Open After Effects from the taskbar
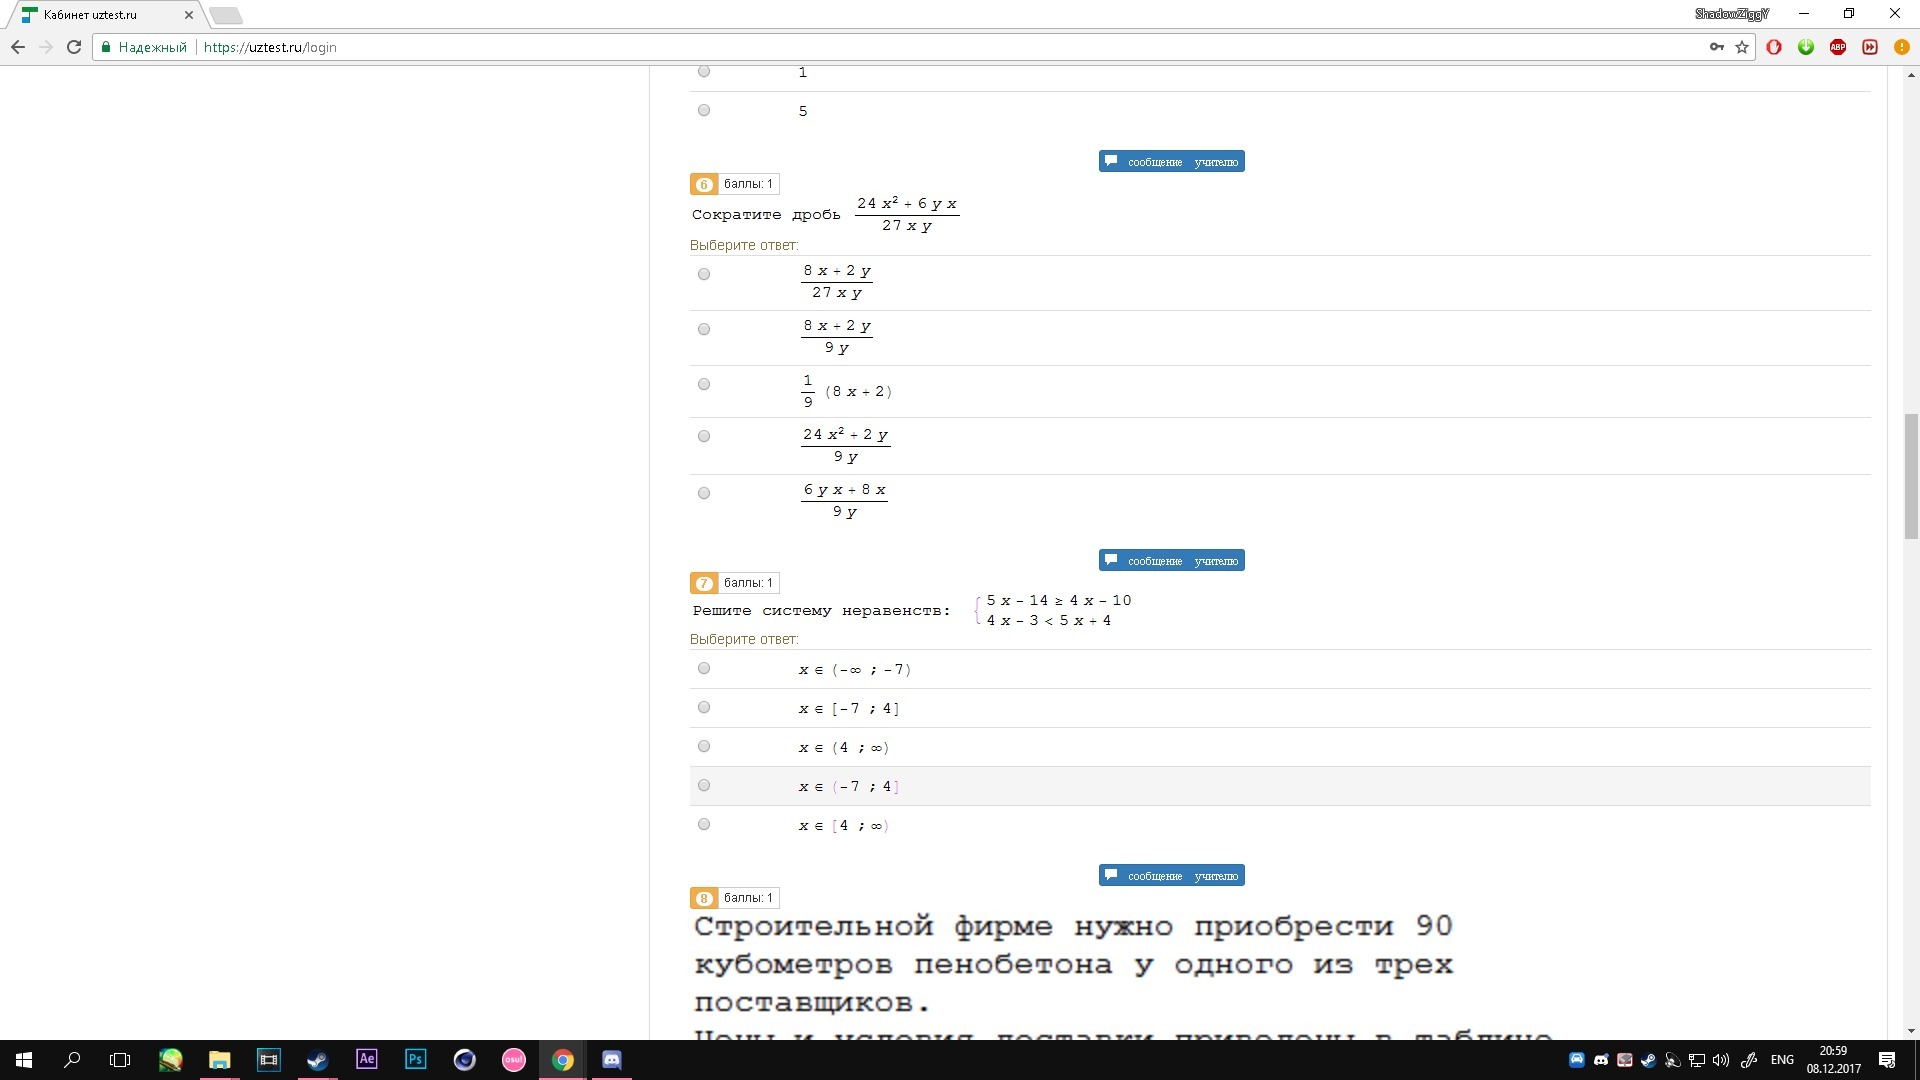This screenshot has width=1920, height=1080. point(366,1060)
